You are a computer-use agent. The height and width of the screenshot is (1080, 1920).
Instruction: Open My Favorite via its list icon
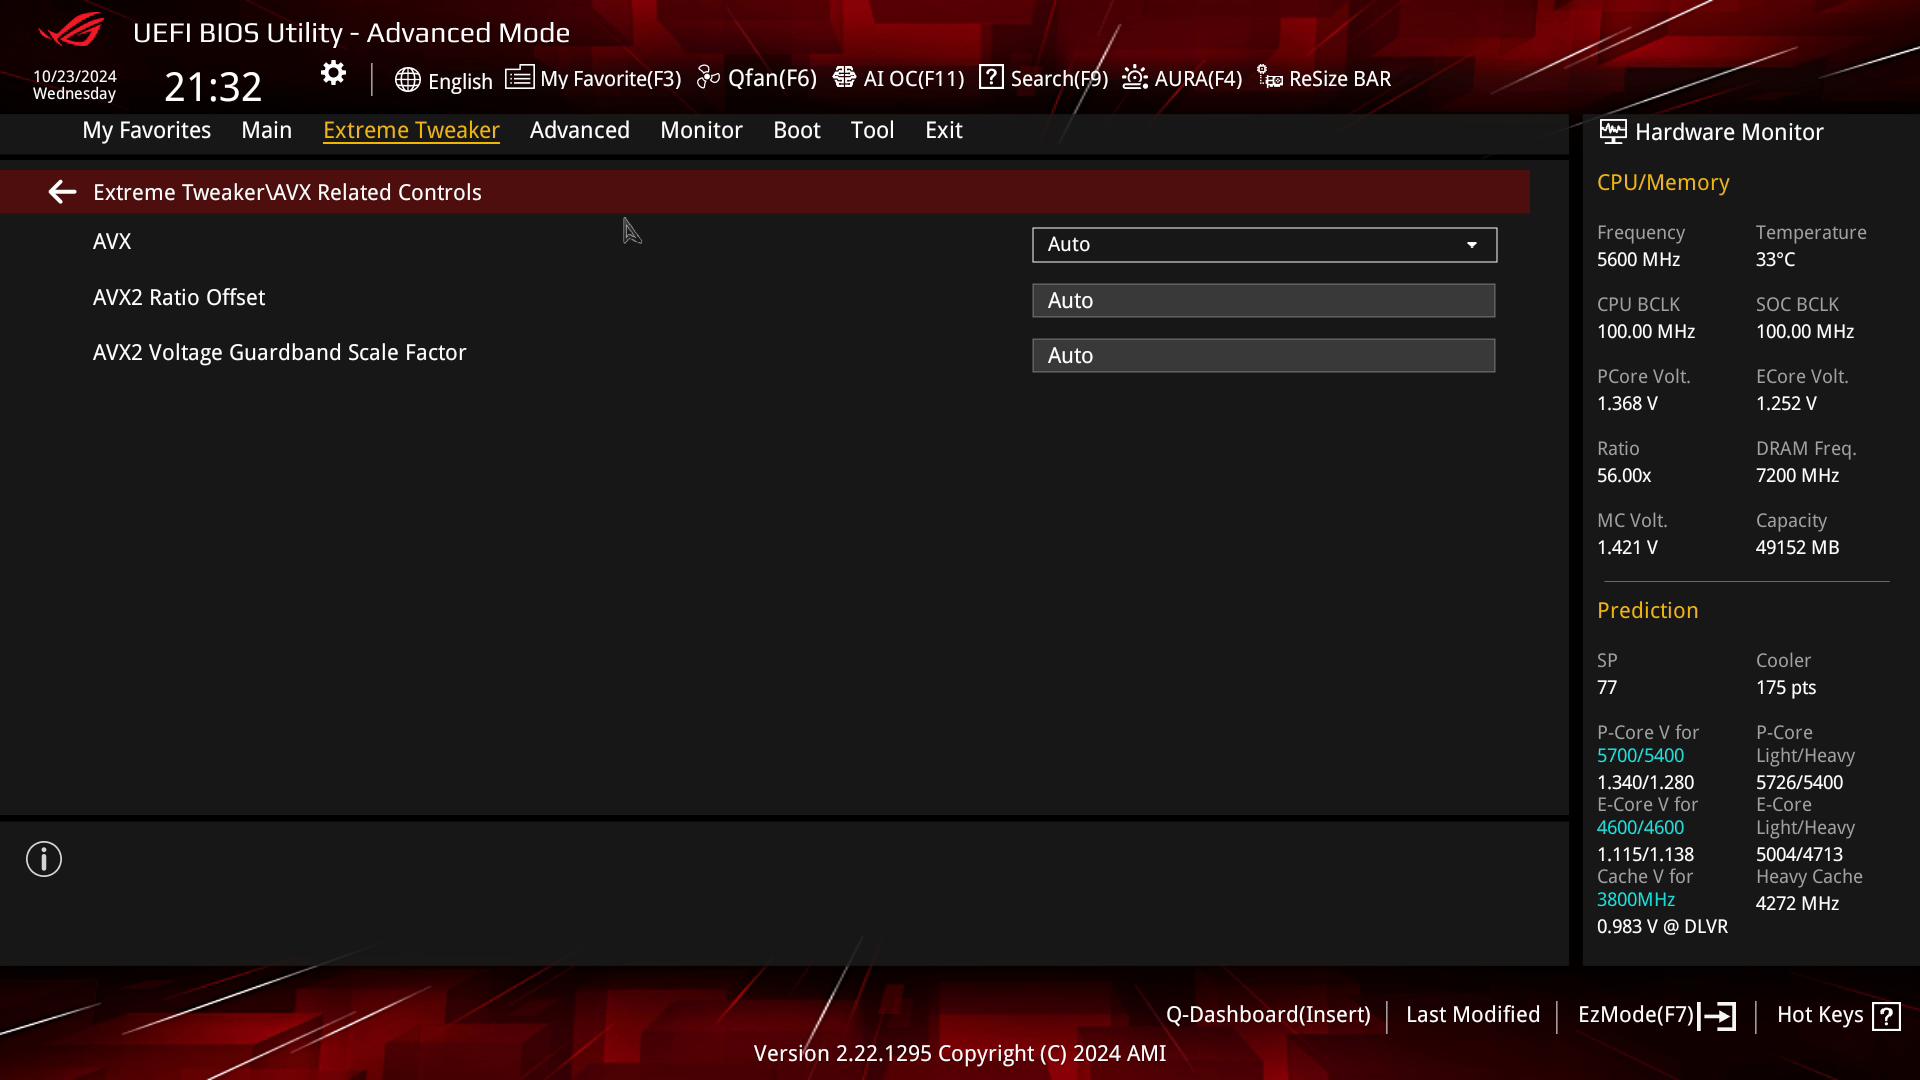[x=519, y=77]
